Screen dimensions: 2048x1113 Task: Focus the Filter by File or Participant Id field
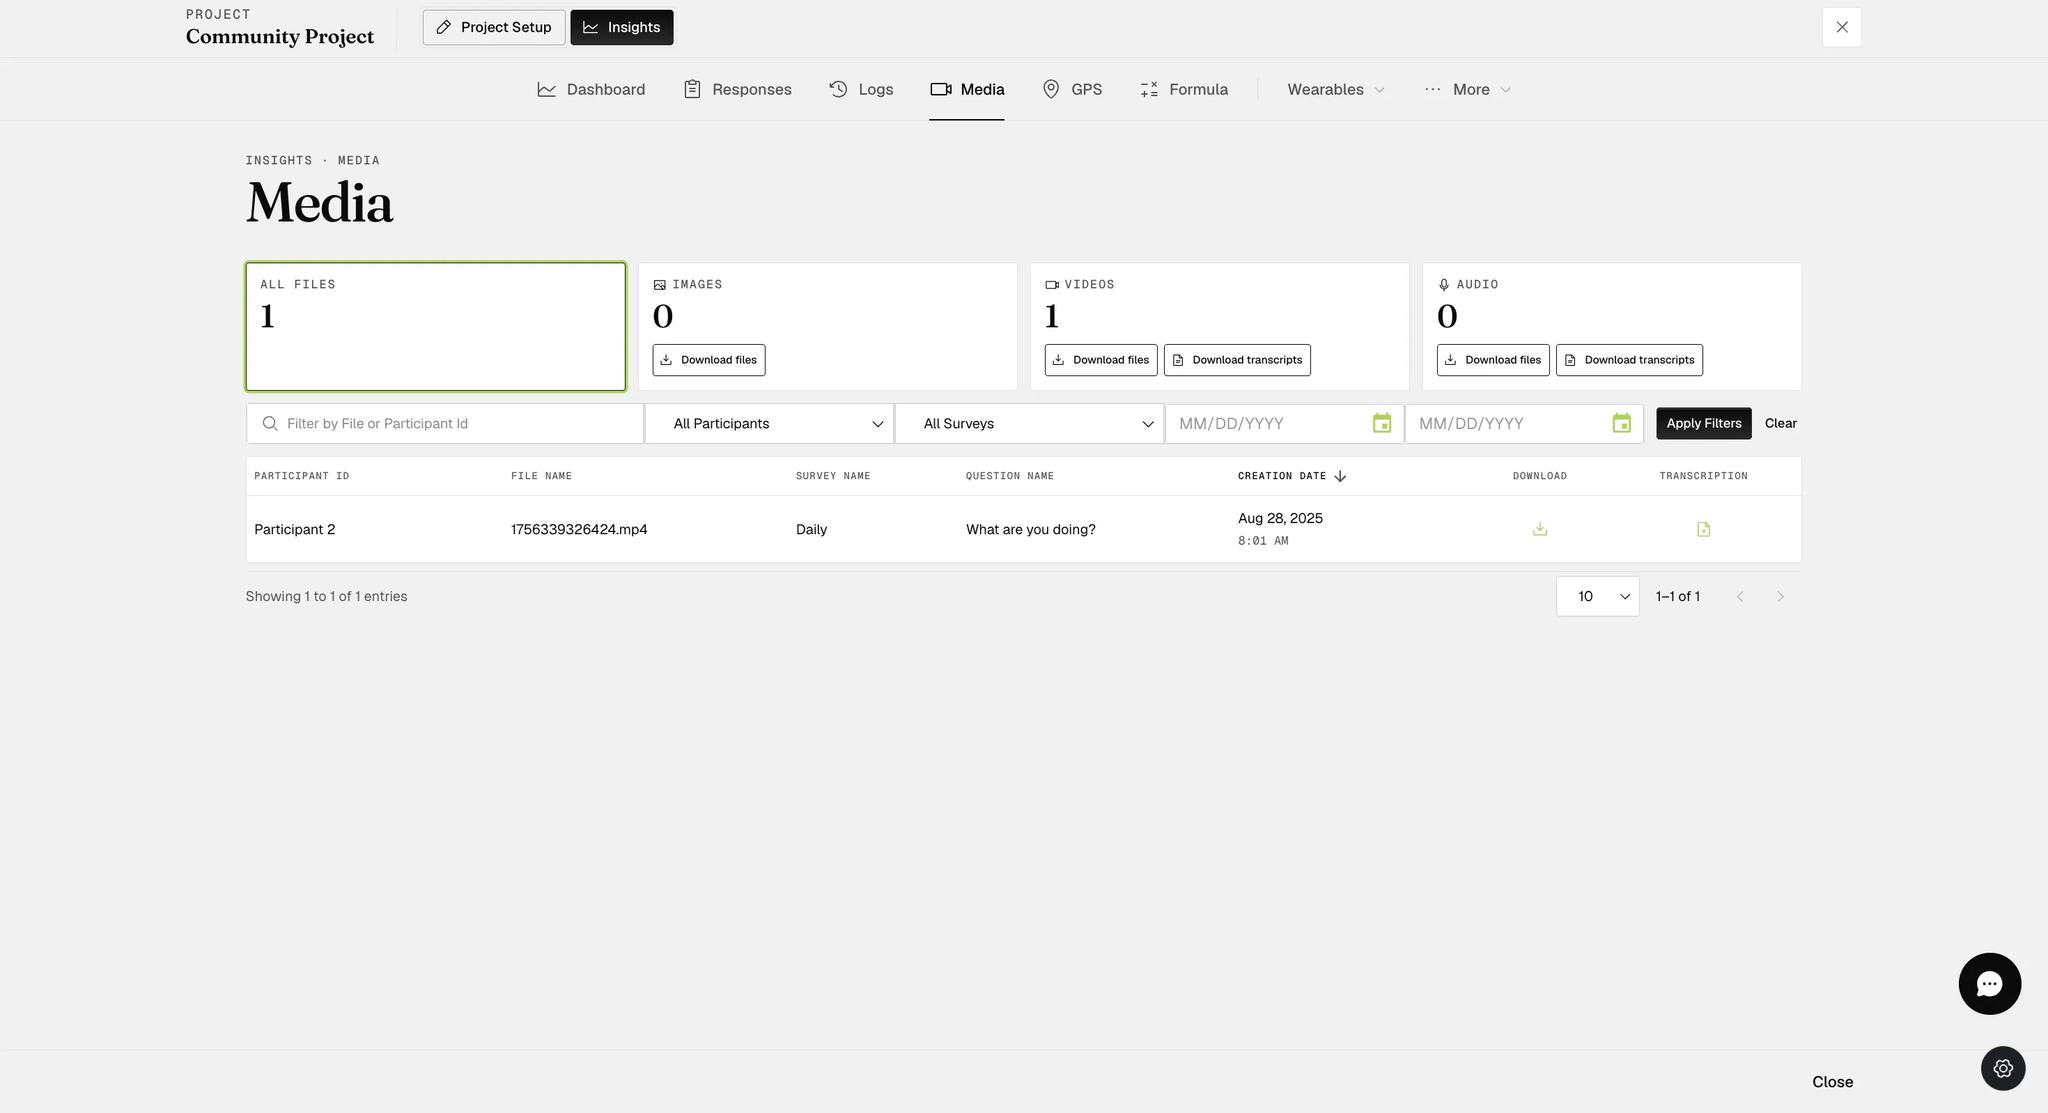click(445, 424)
